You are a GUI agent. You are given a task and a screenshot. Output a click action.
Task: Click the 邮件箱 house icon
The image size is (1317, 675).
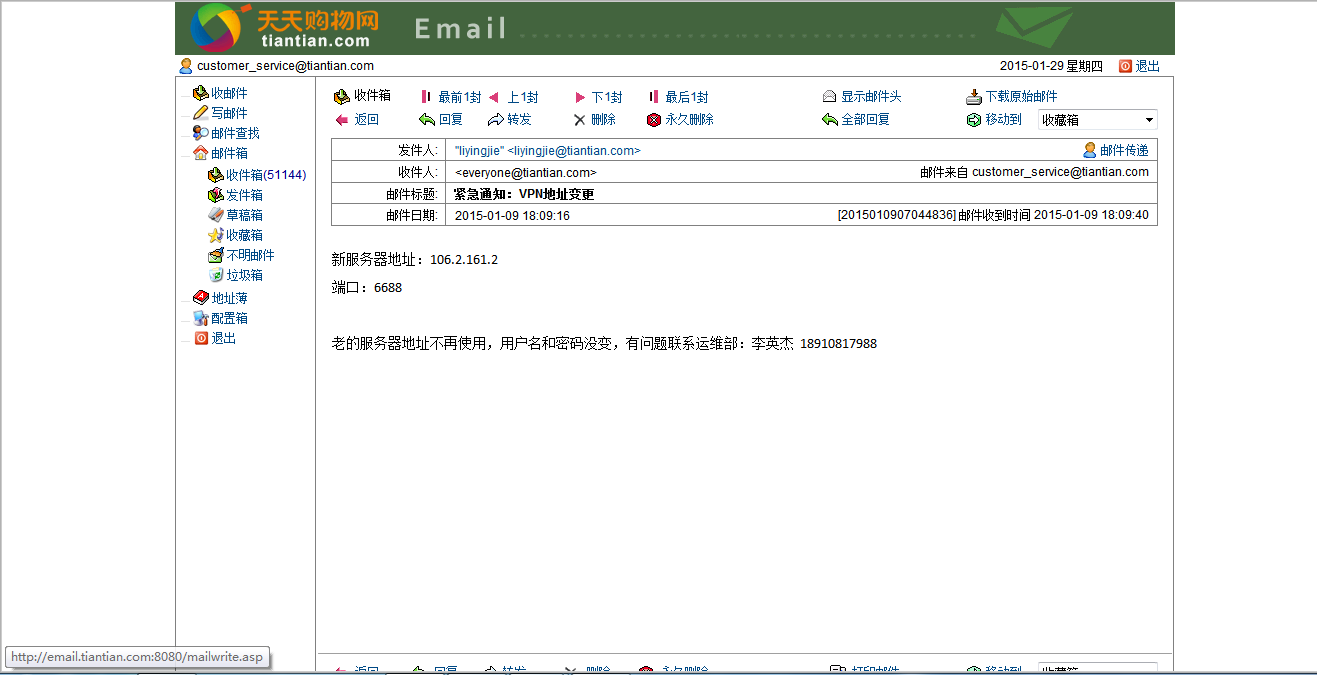(201, 153)
